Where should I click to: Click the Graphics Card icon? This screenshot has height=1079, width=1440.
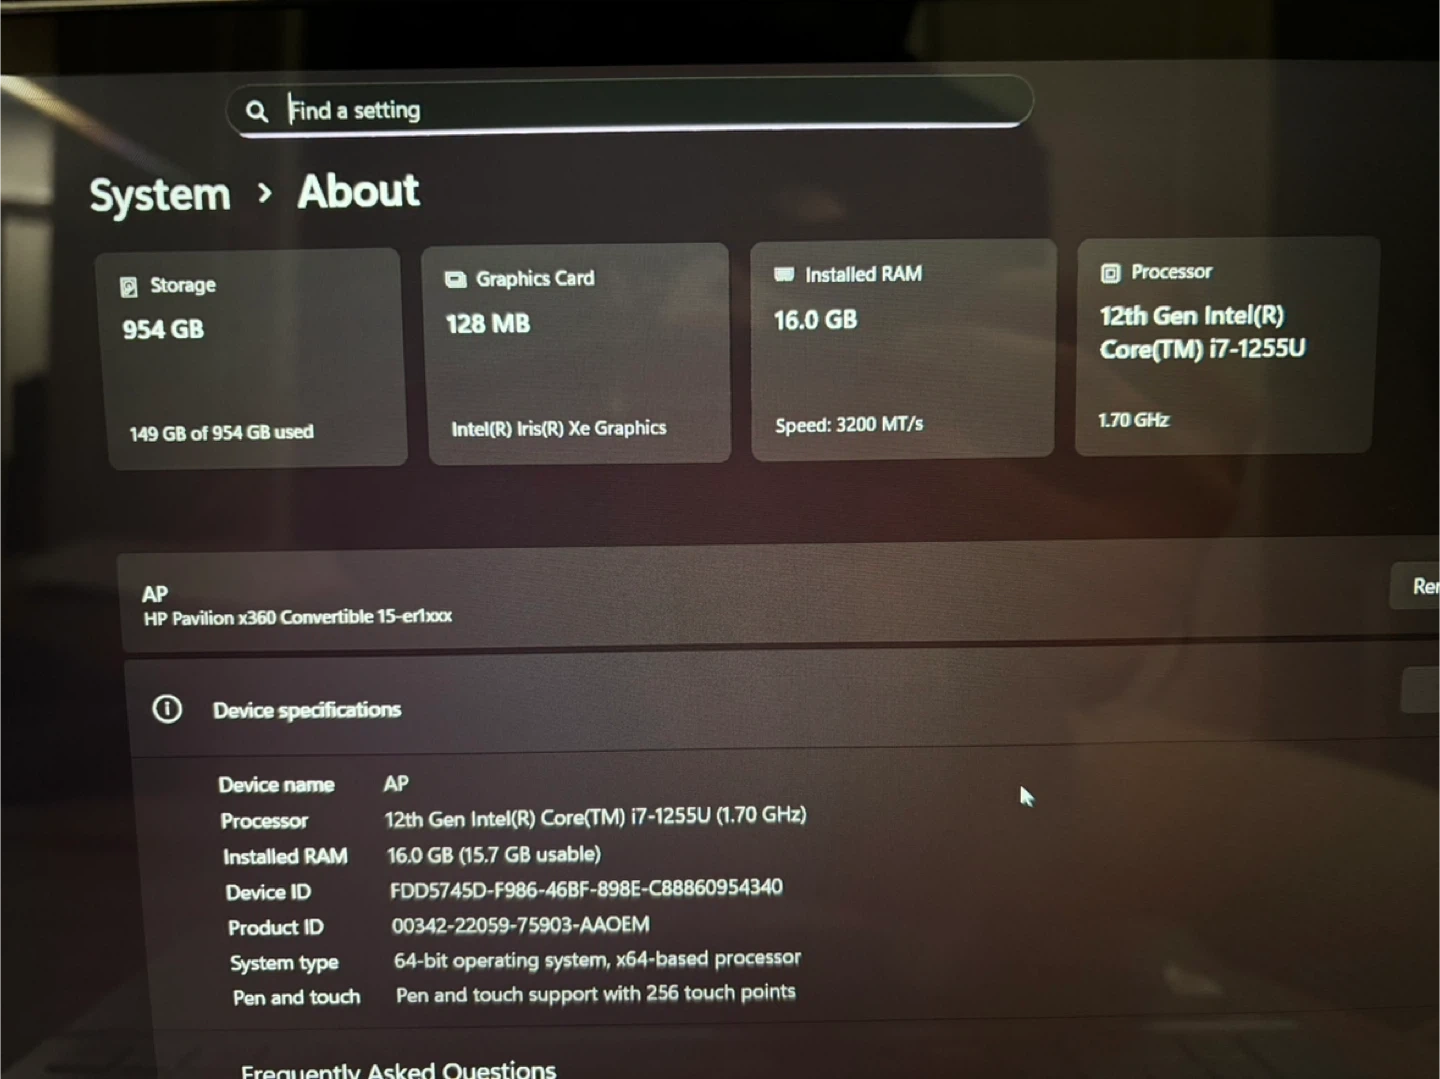455,279
